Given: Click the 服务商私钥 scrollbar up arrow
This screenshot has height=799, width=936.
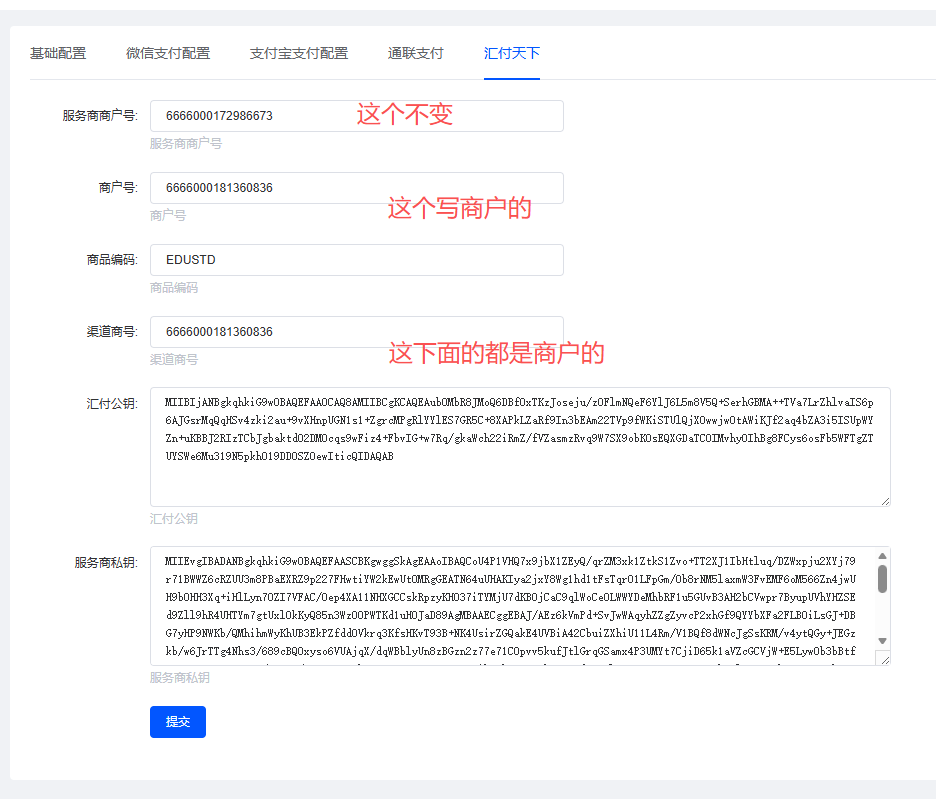Looking at the screenshot, I should [882, 556].
